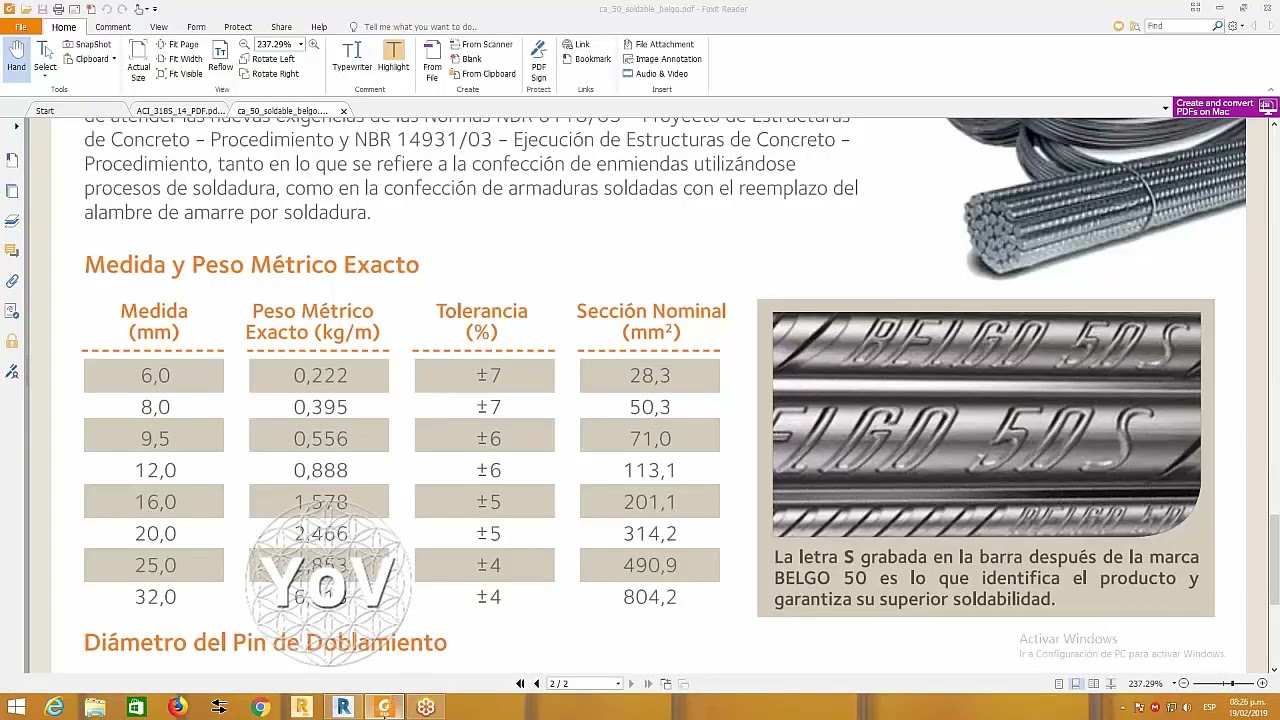Rotate the page left
This screenshot has width=1280, height=720.
(266, 59)
